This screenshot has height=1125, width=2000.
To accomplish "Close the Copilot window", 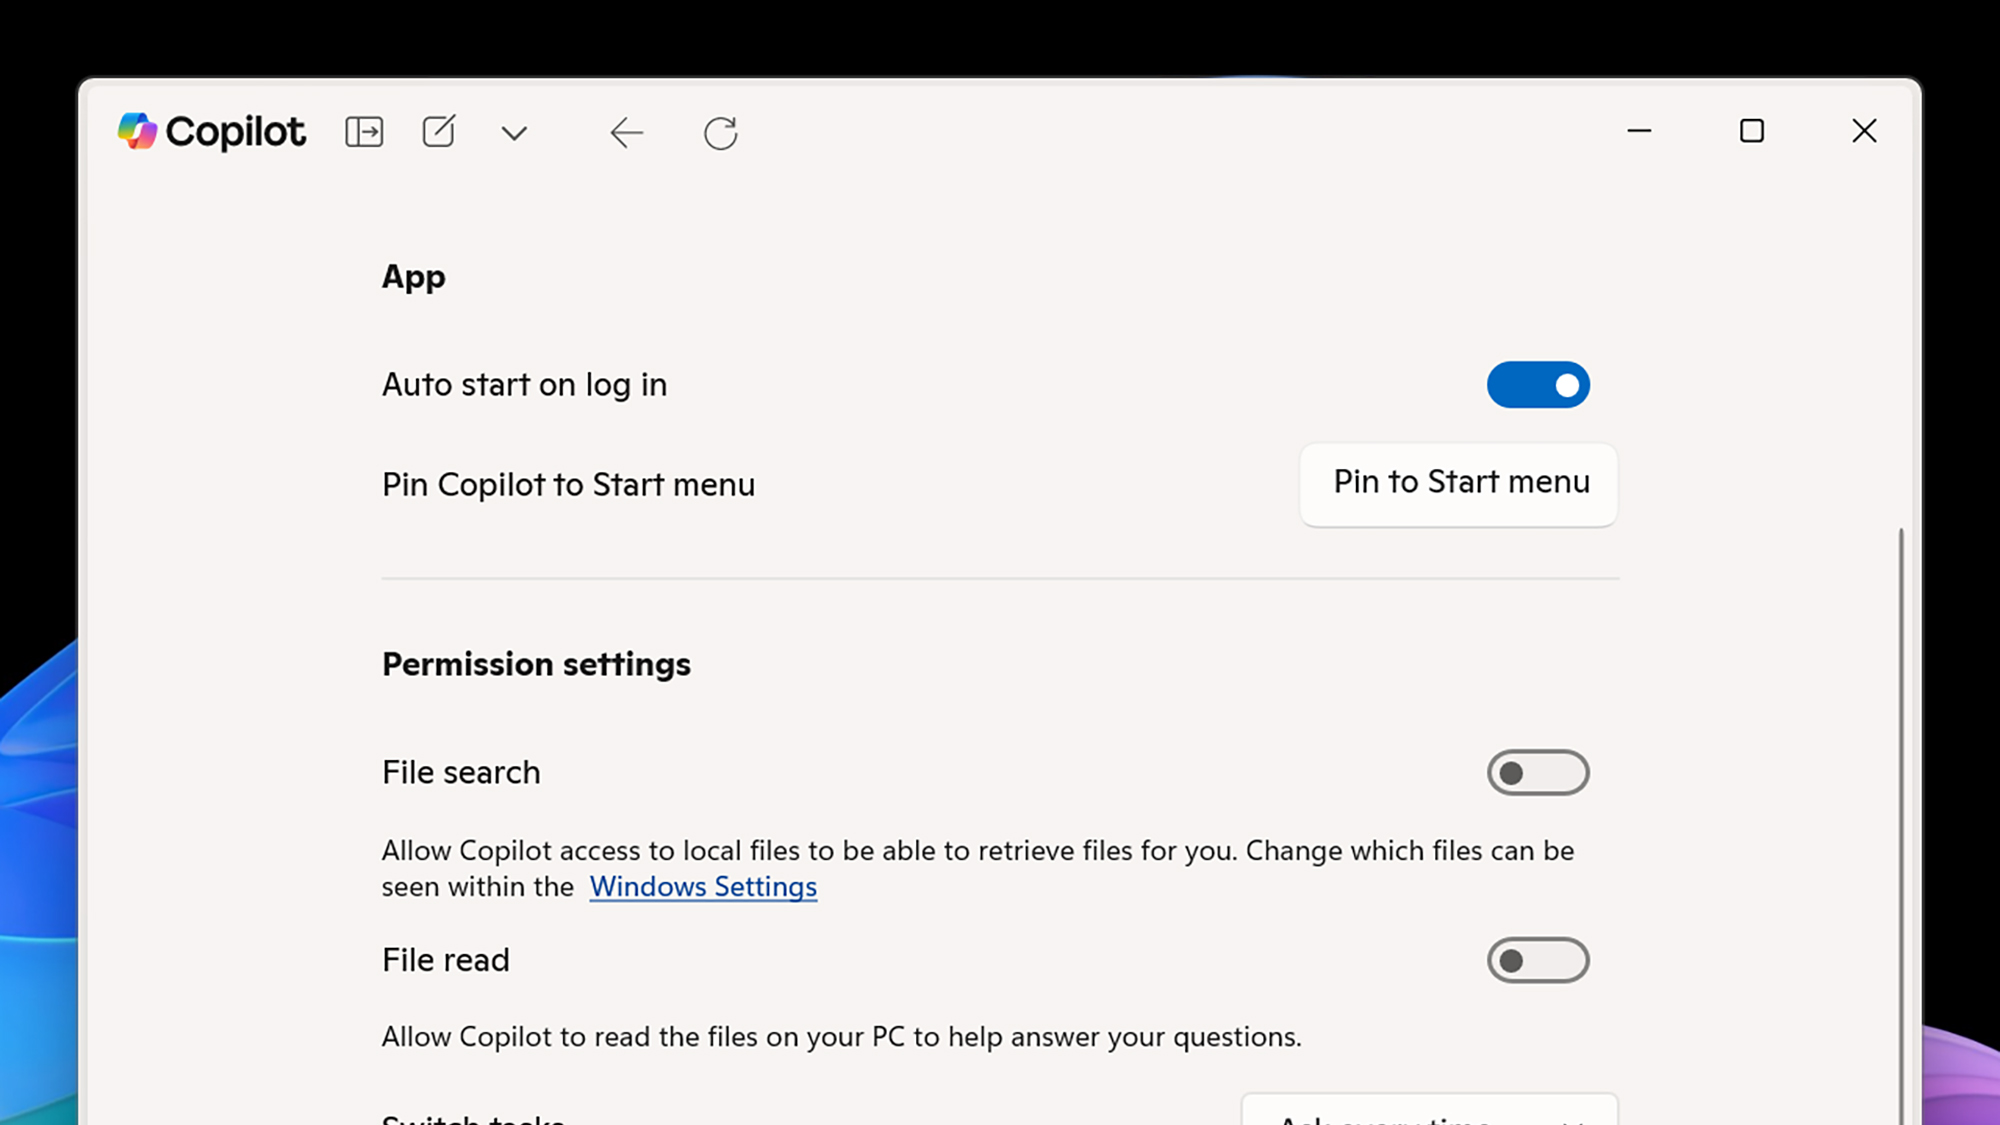I will click(1864, 131).
